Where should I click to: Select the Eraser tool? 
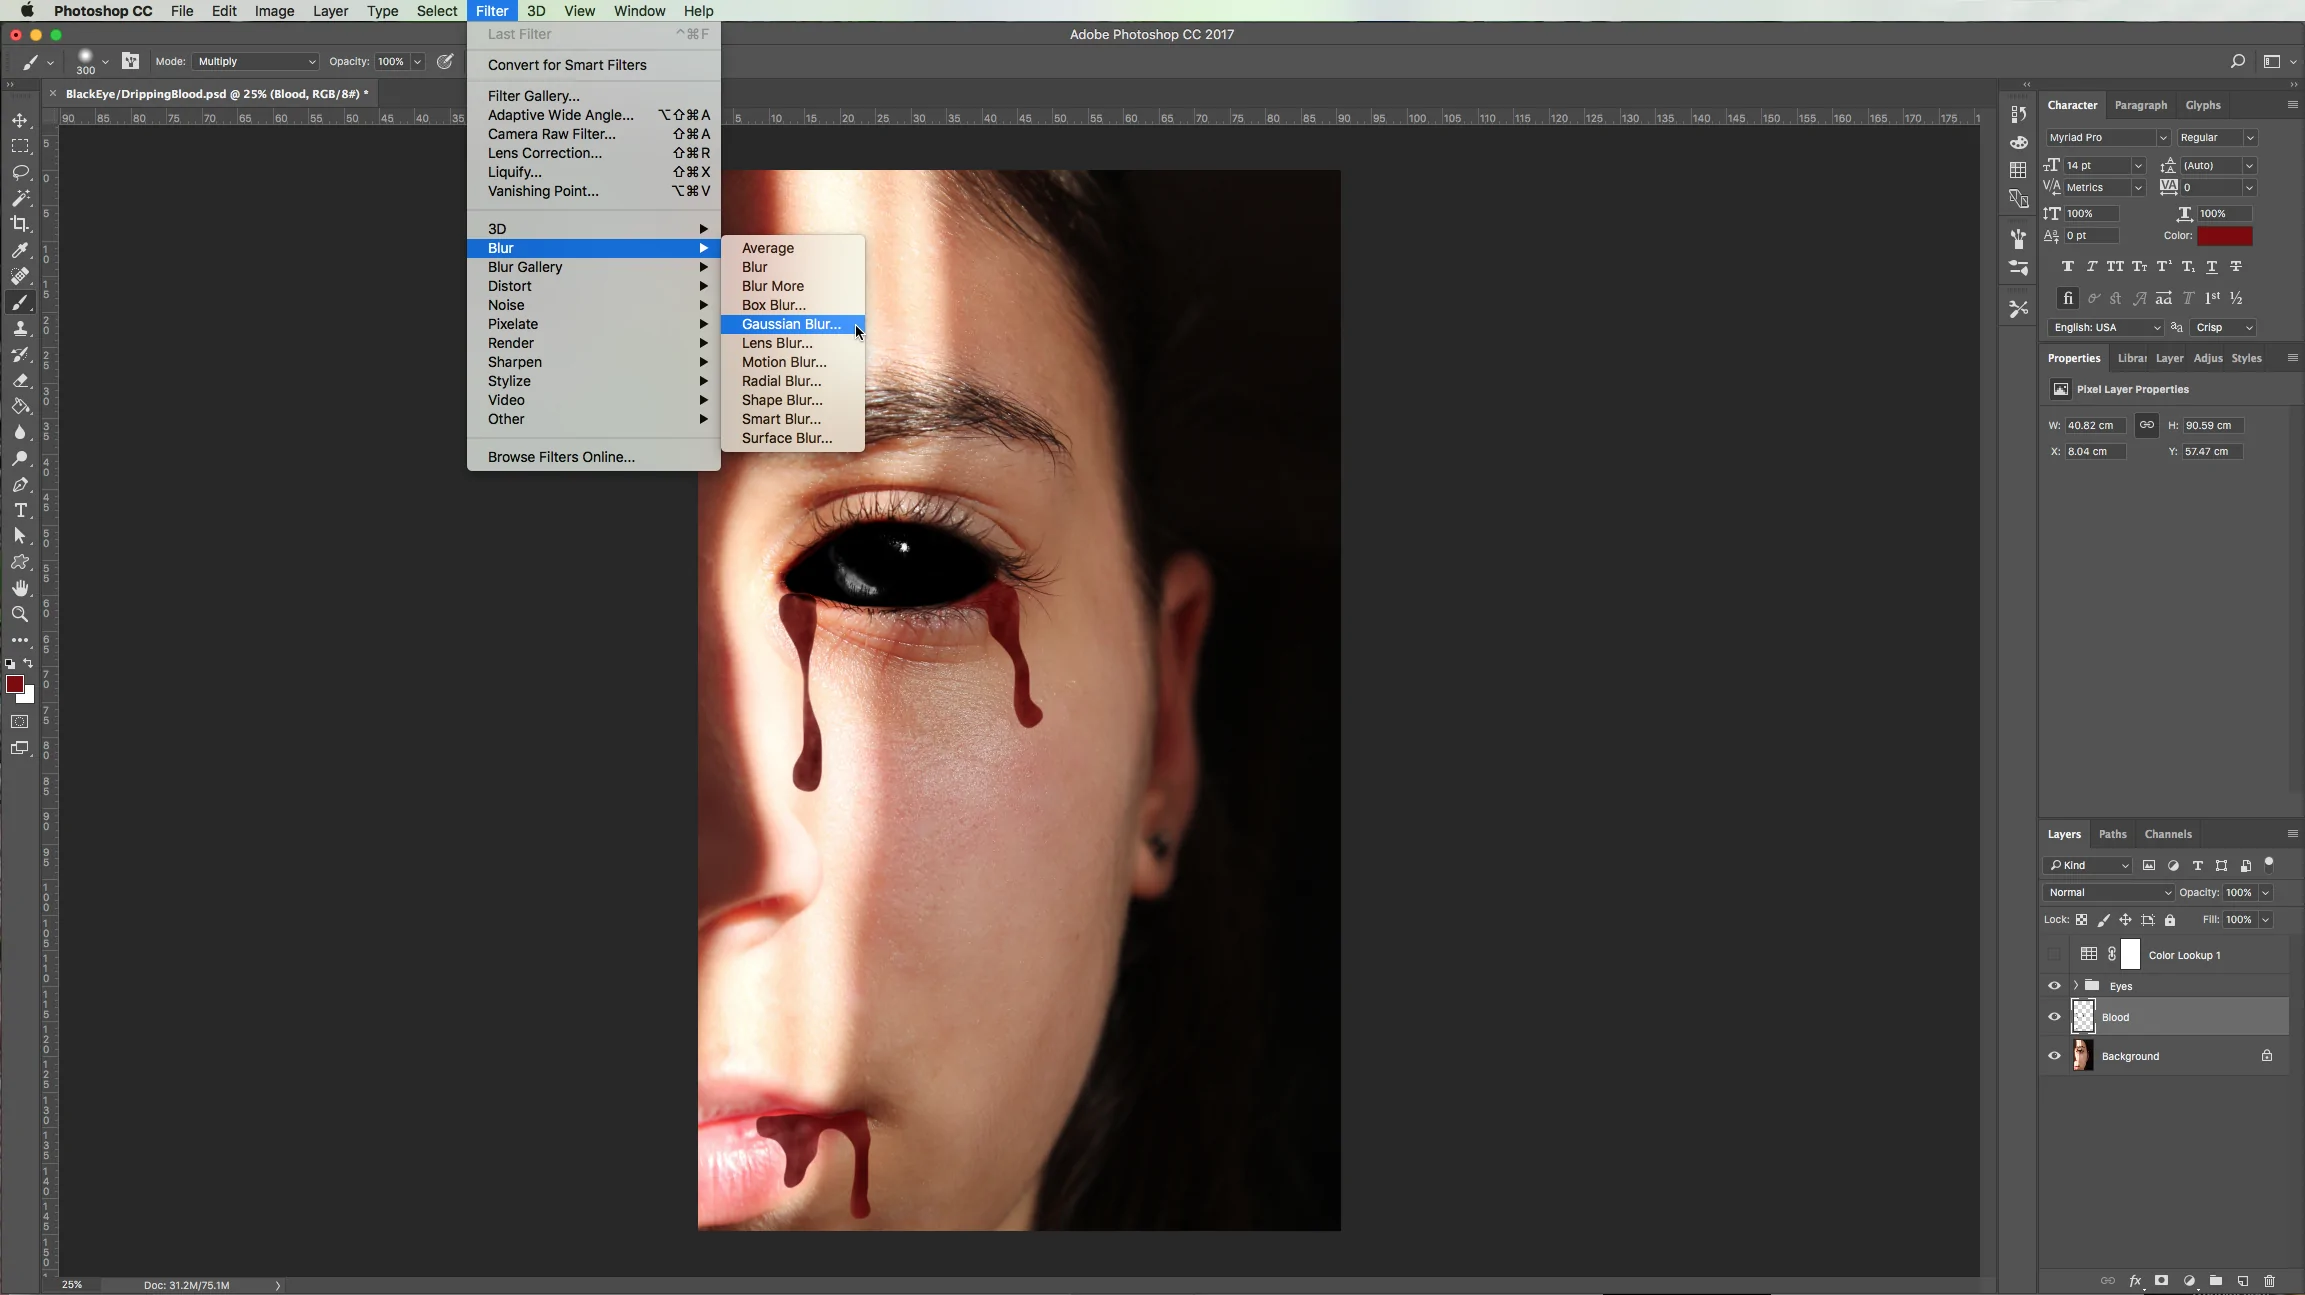click(20, 380)
